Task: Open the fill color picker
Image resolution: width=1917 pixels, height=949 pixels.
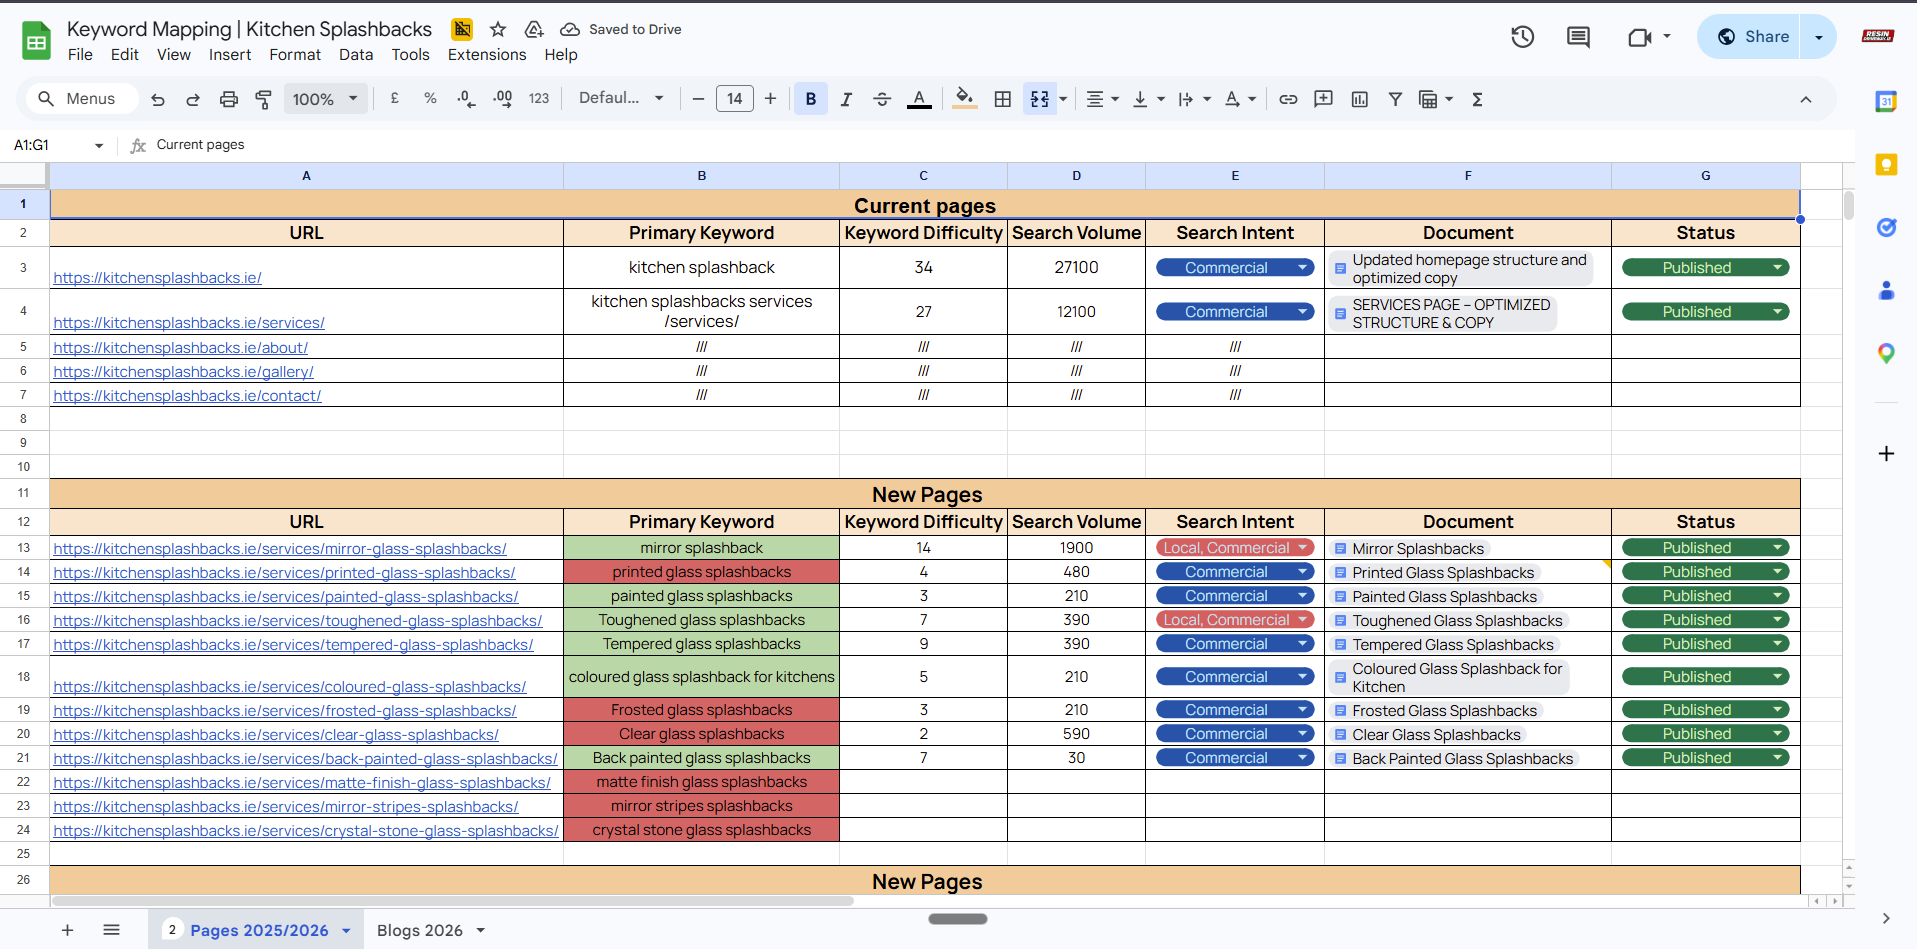Action: (963, 99)
